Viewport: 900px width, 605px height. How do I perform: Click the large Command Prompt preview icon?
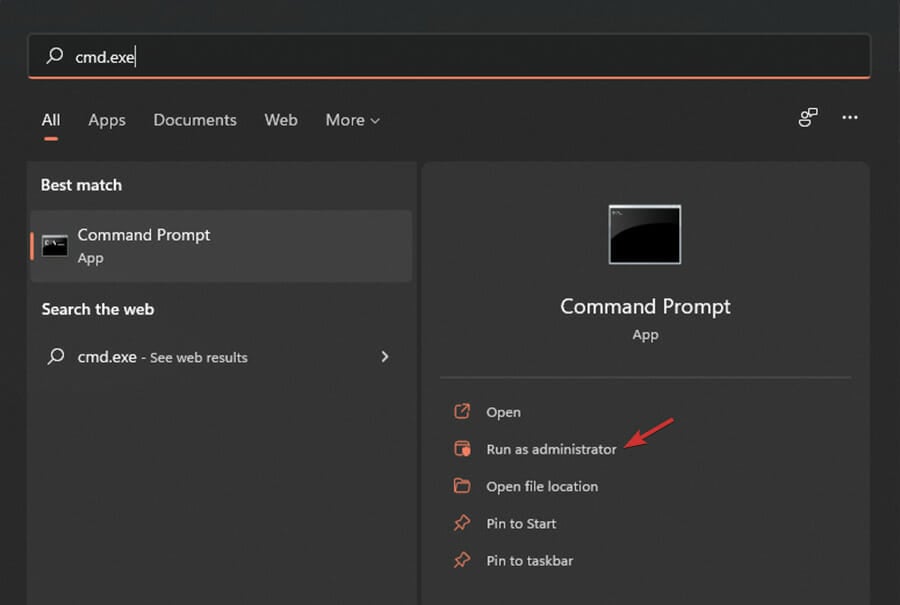click(x=645, y=234)
